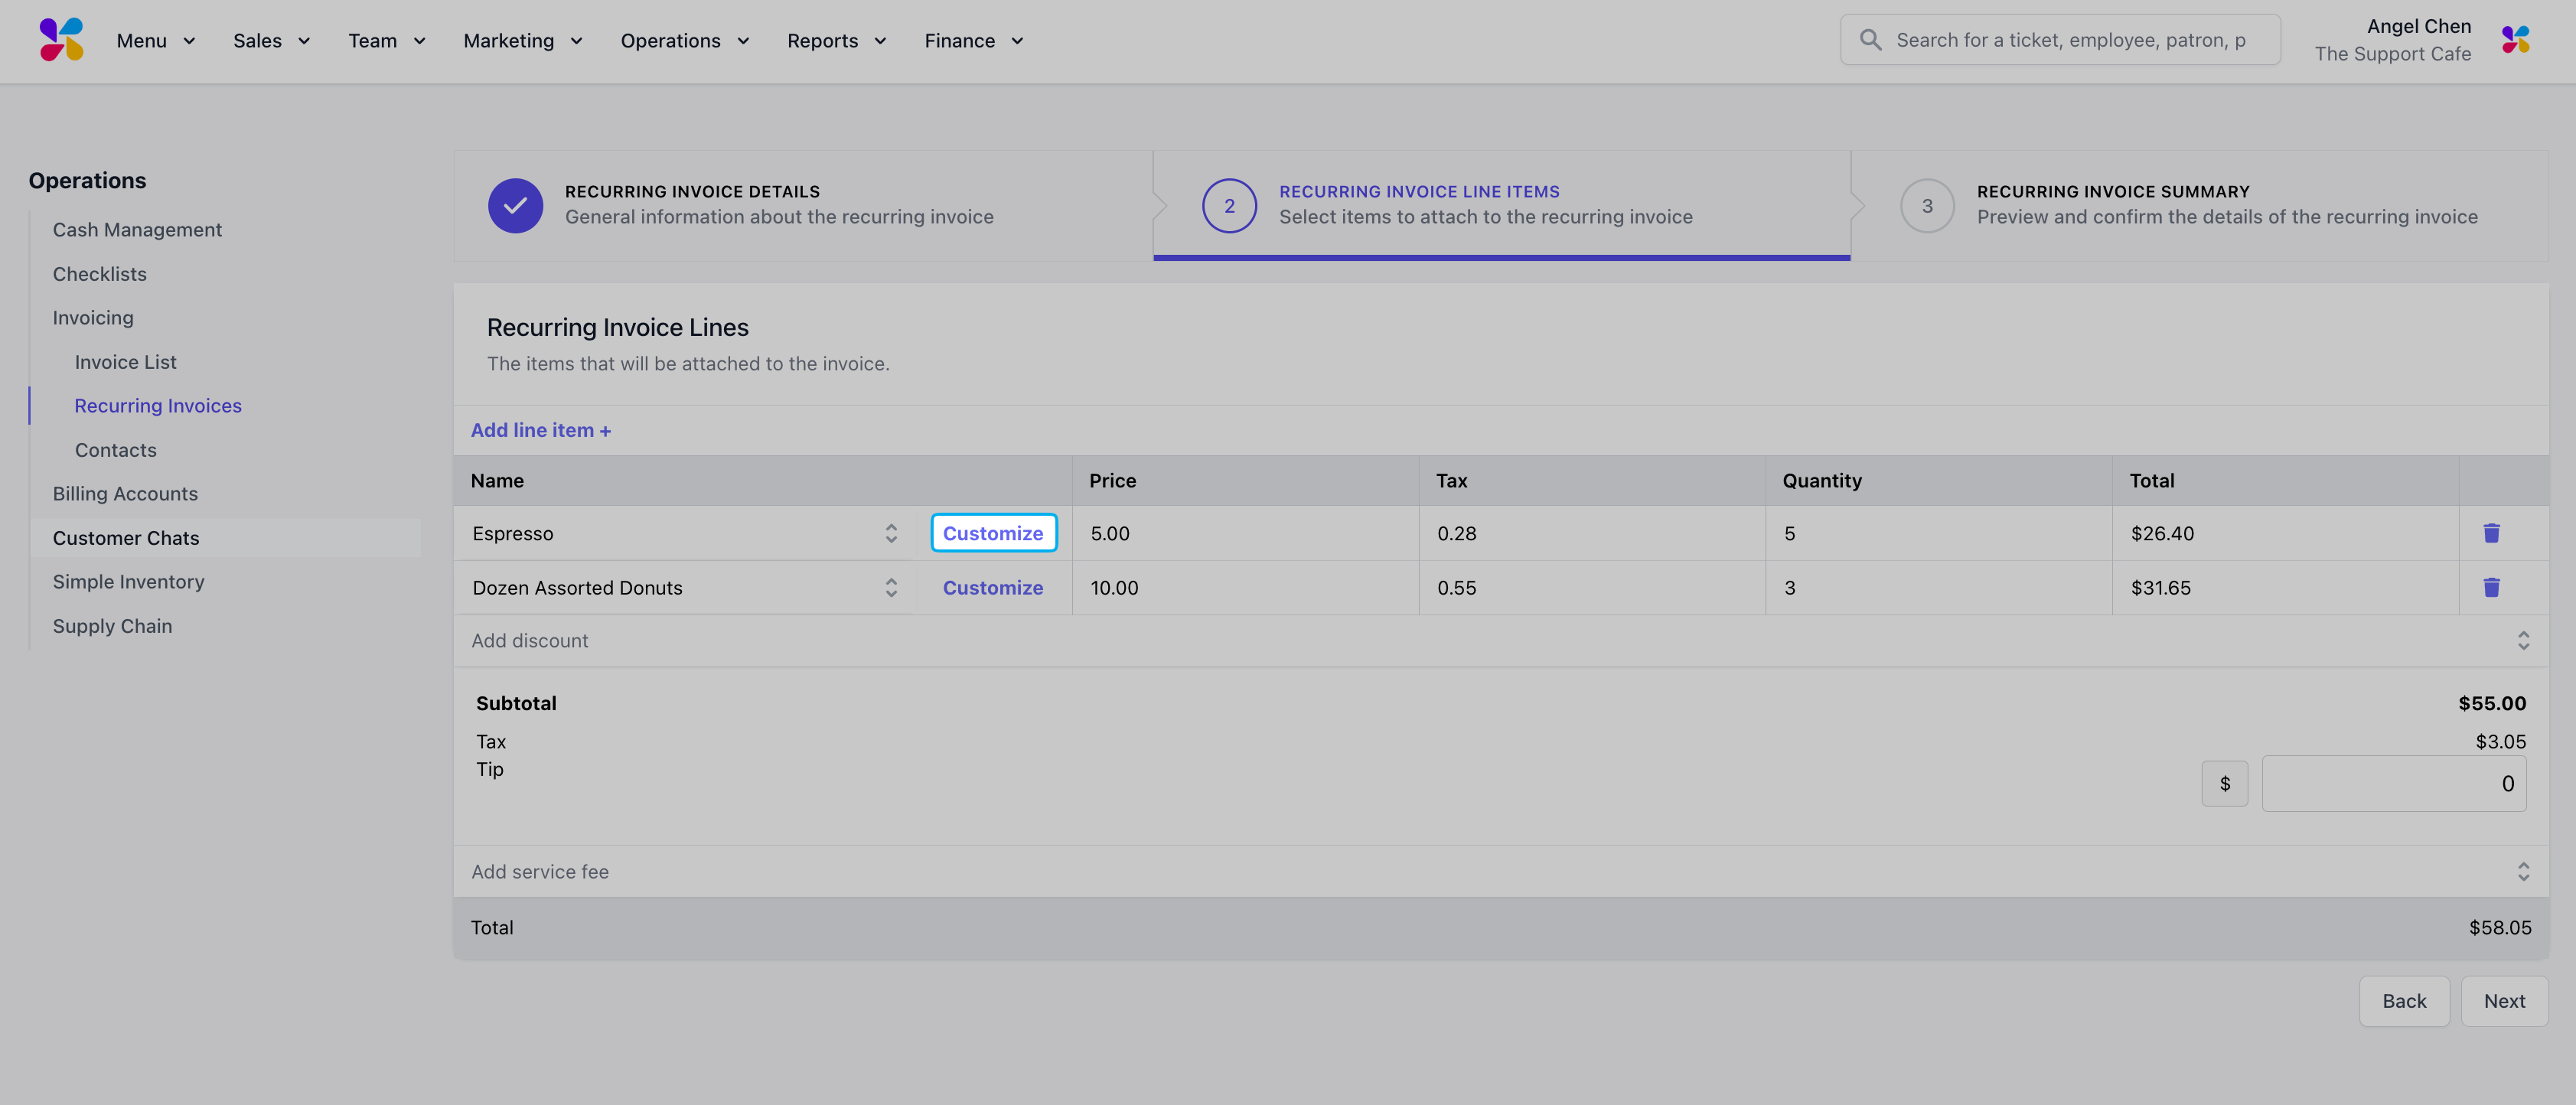
Task: Click the search magnifier icon
Action: tap(1870, 40)
